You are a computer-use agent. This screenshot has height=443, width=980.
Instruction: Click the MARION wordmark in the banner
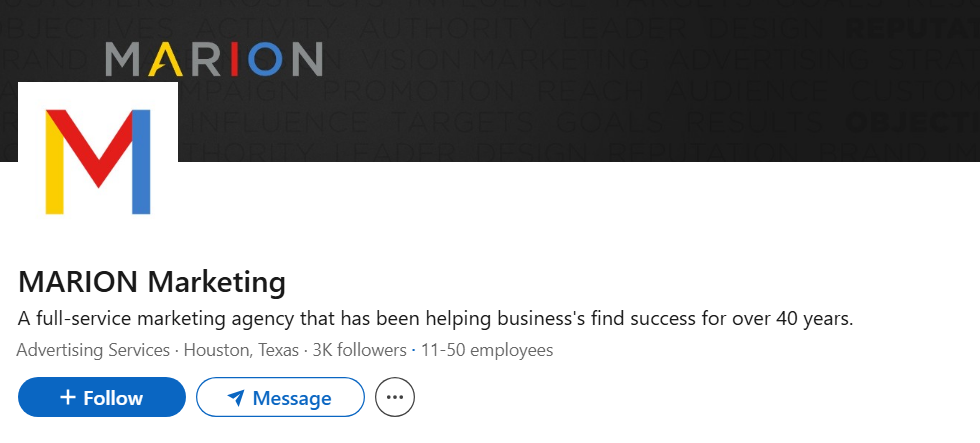tap(214, 59)
